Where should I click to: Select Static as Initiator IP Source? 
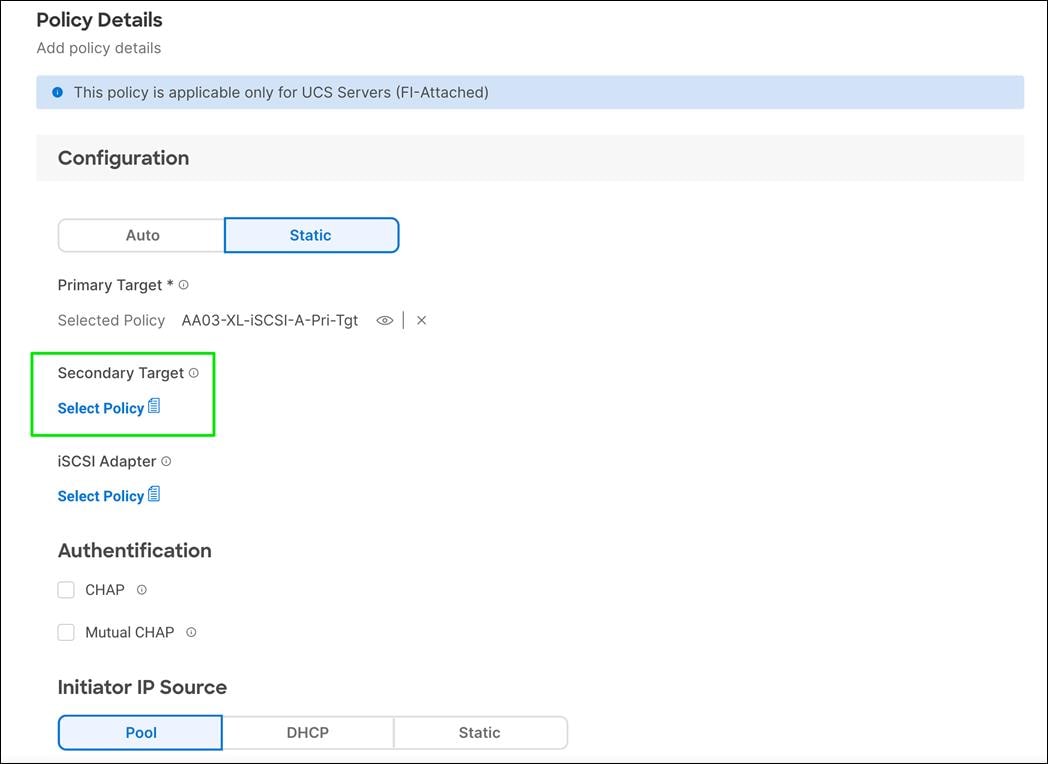point(480,732)
